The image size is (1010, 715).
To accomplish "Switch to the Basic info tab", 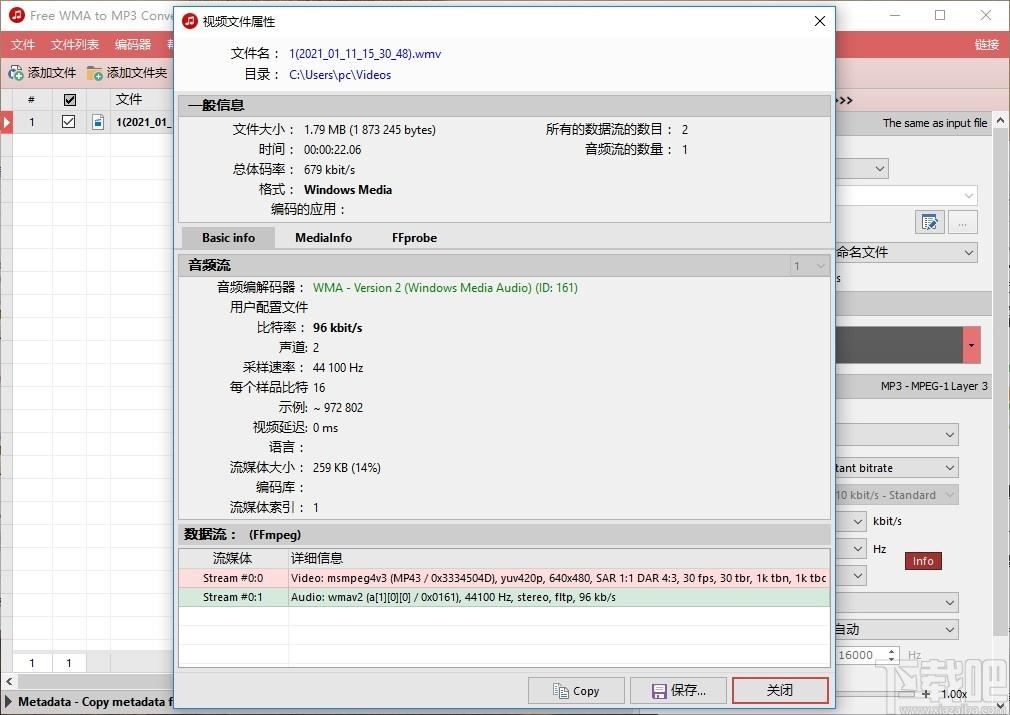I will [229, 238].
